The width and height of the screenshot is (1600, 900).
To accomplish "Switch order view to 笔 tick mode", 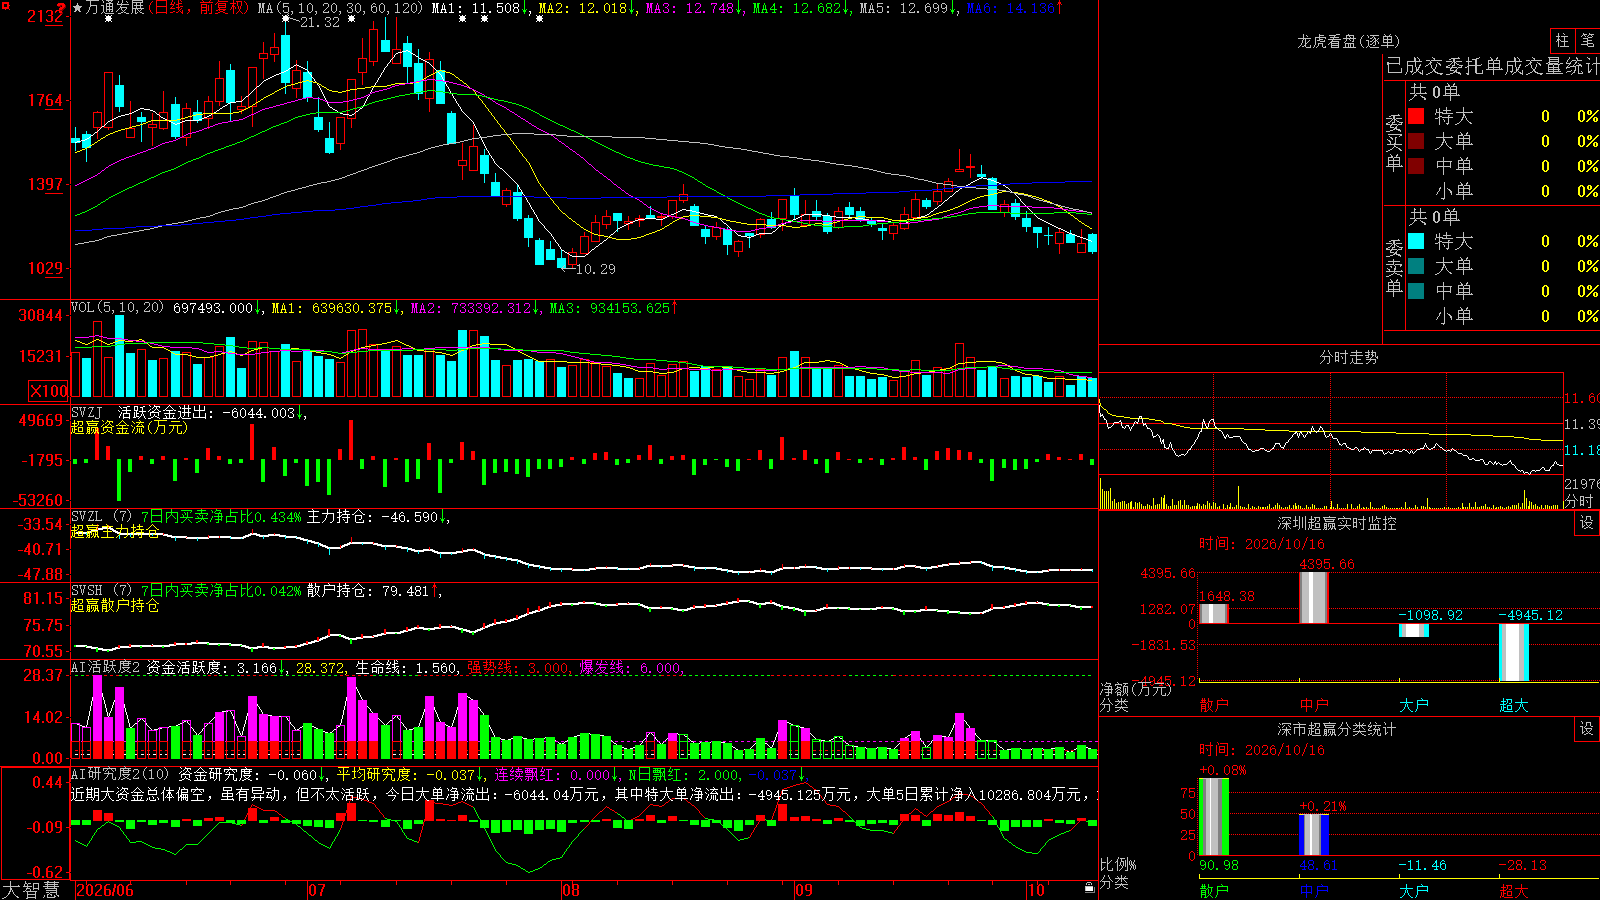I will point(1587,41).
